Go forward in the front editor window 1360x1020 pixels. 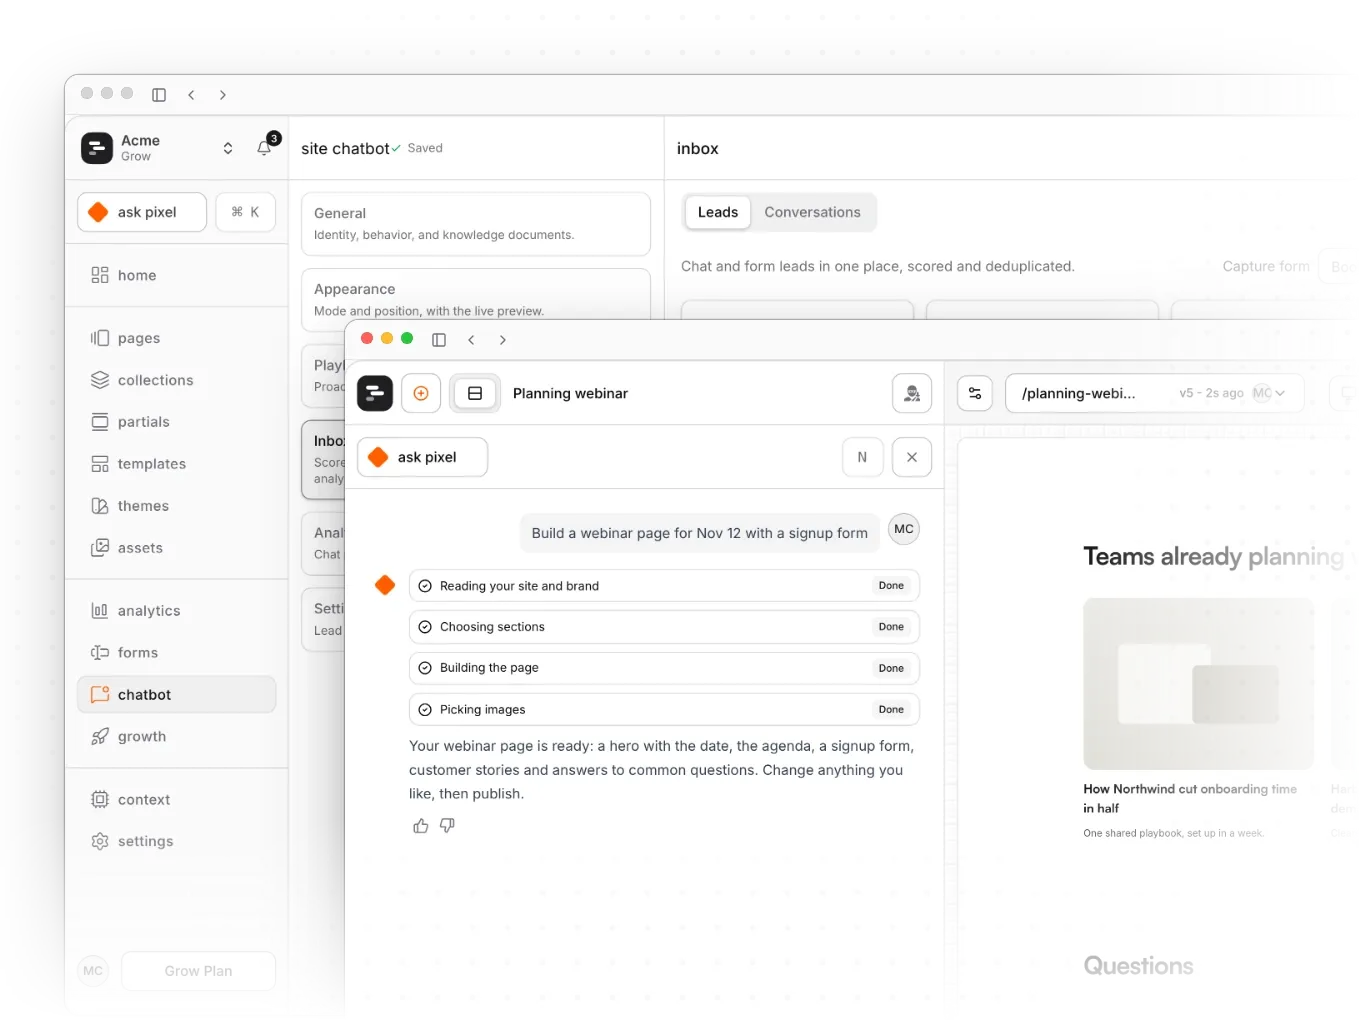click(503, 340)
